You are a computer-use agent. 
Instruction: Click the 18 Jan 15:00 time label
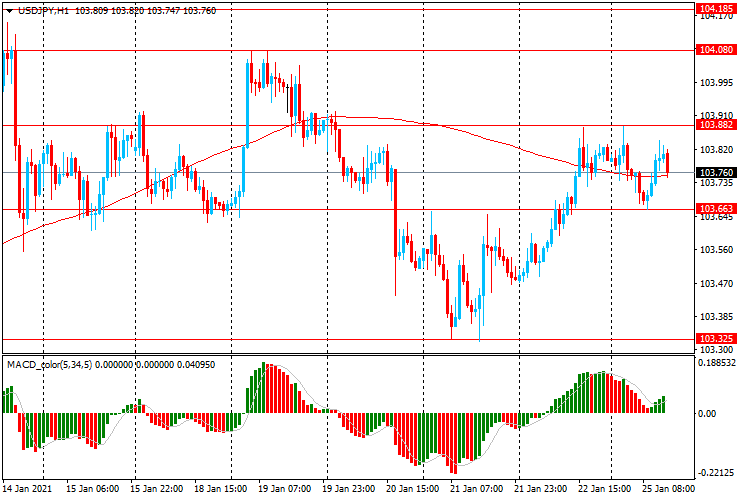pos(220,489)
